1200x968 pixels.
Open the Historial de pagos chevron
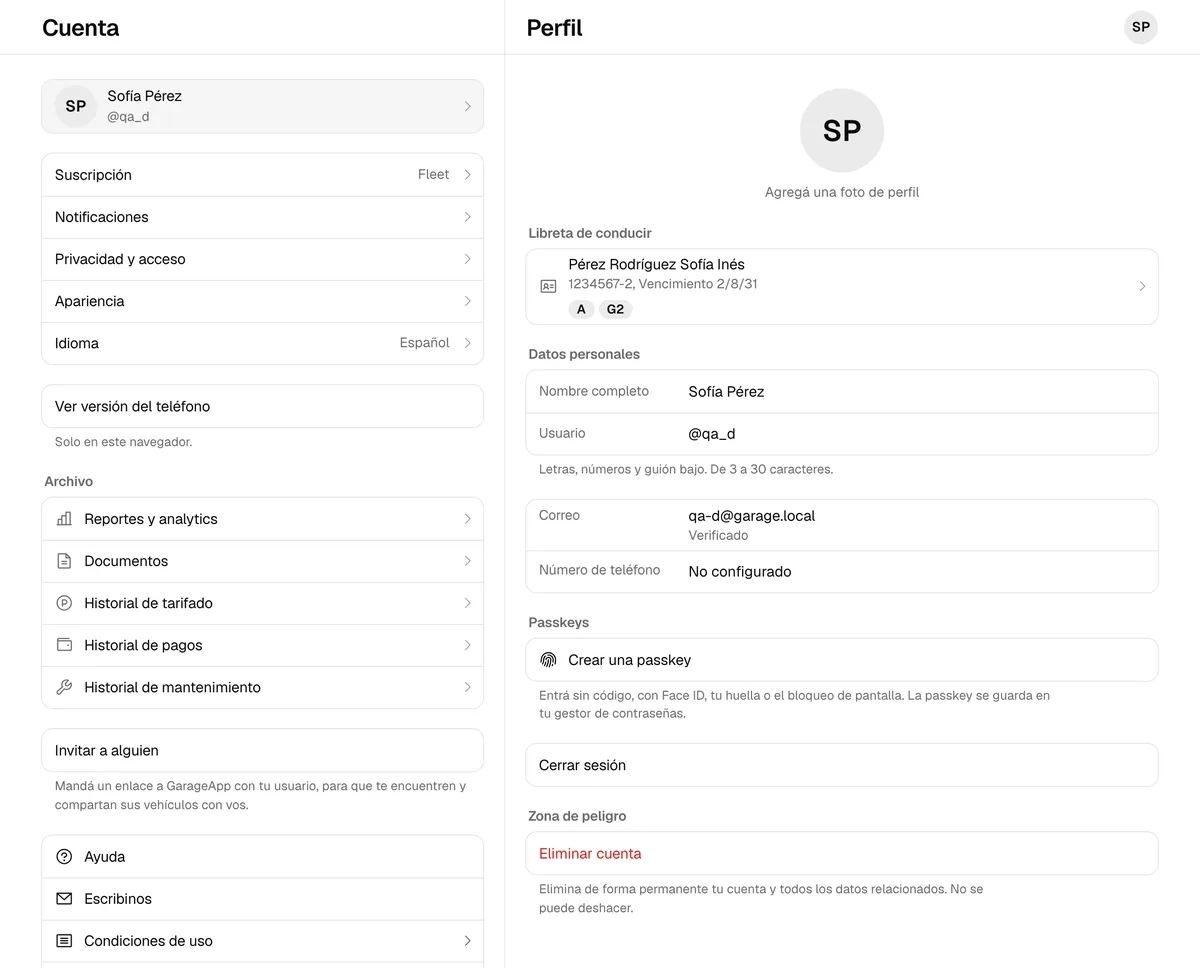467,645
